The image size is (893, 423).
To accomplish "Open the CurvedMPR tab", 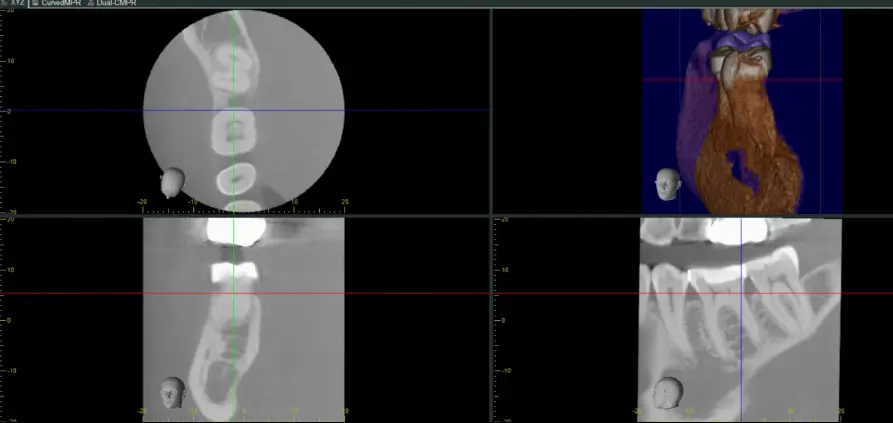I will [x=57, y=3].
